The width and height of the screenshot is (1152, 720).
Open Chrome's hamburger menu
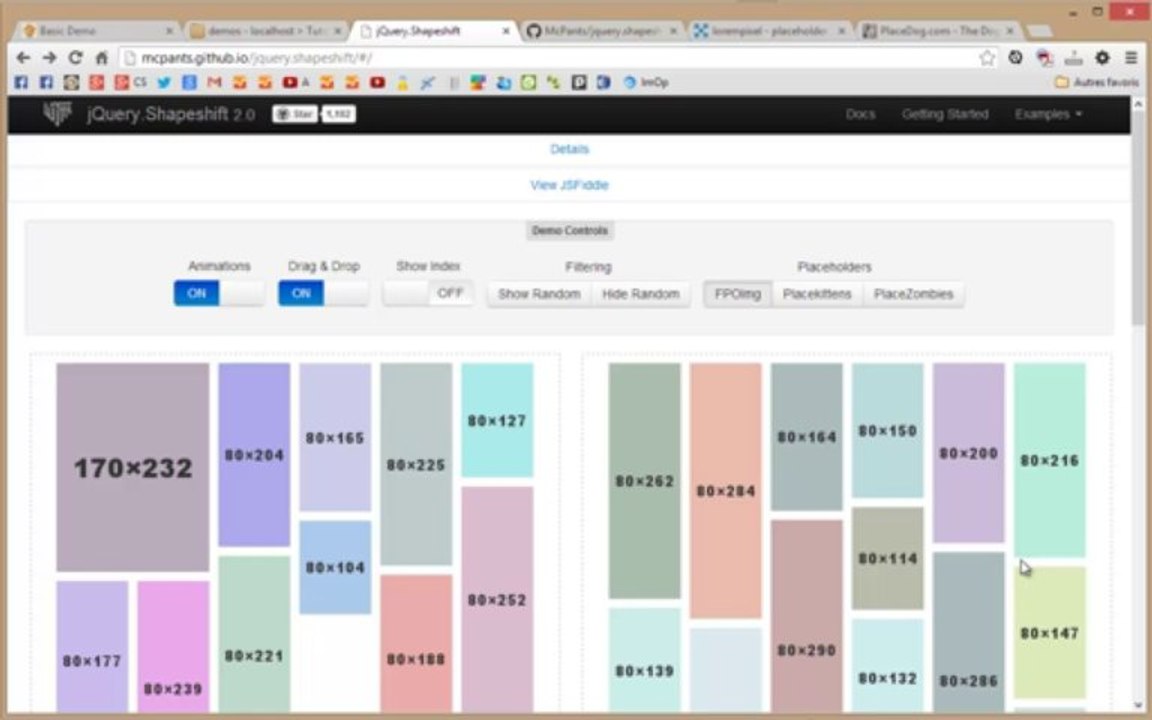[1131, 57]
